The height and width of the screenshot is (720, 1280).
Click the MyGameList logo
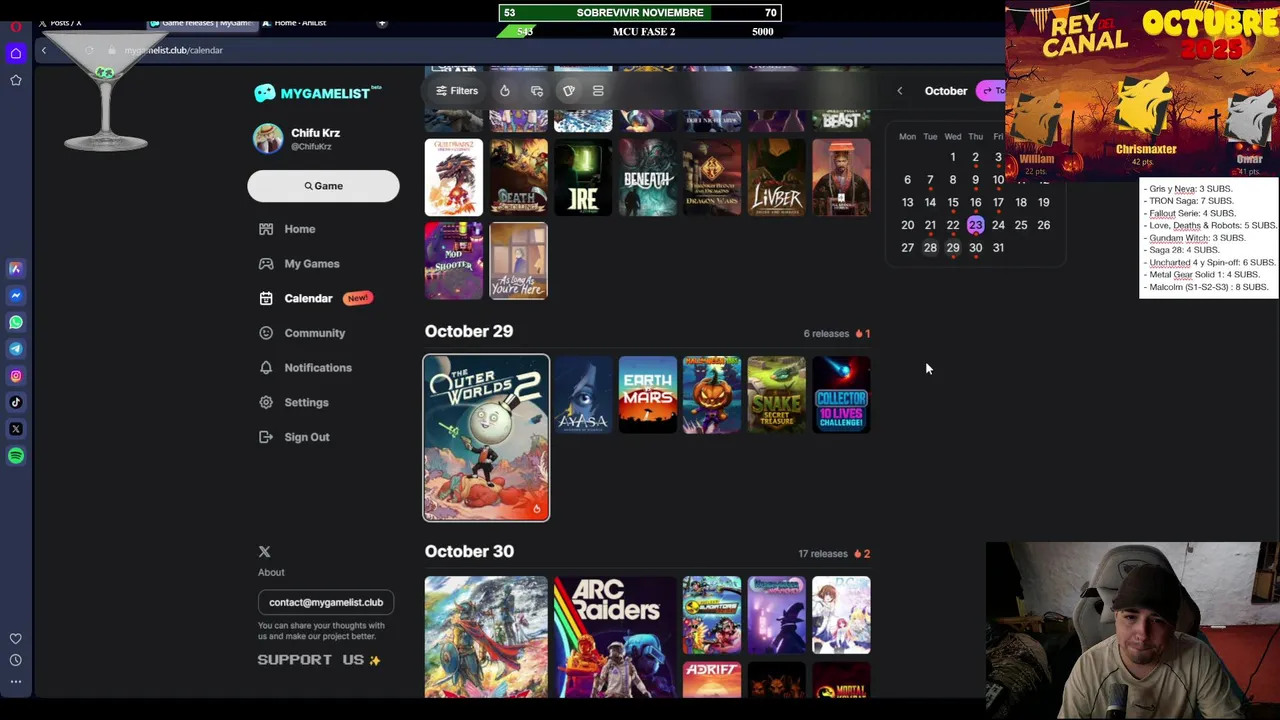point(318,92)
